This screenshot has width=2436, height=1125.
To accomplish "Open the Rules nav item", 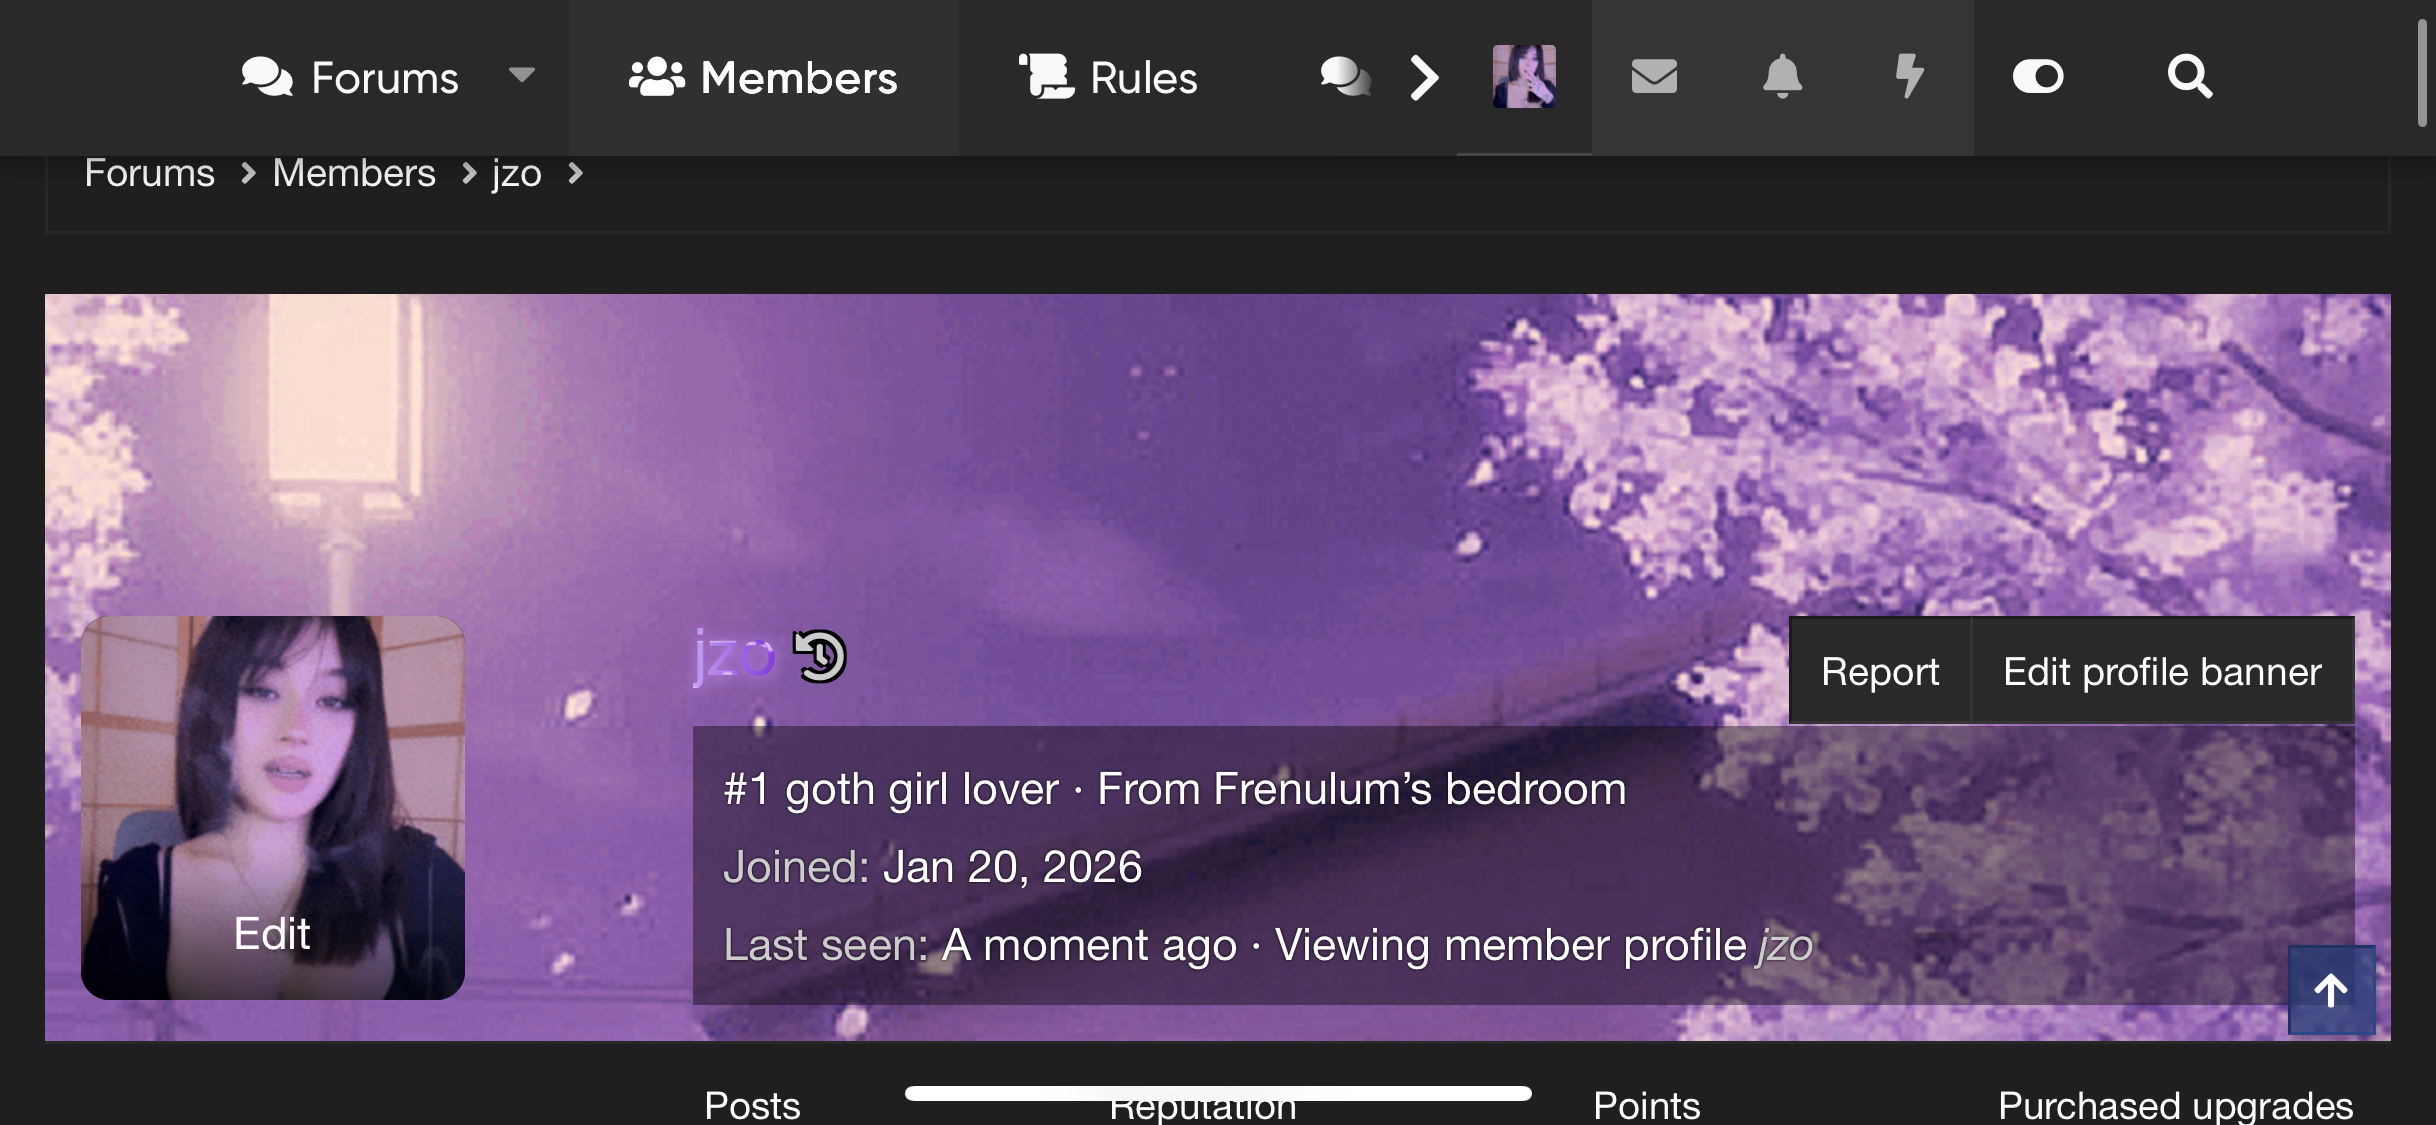I will pyautogui.click(x=1108, y=77).
